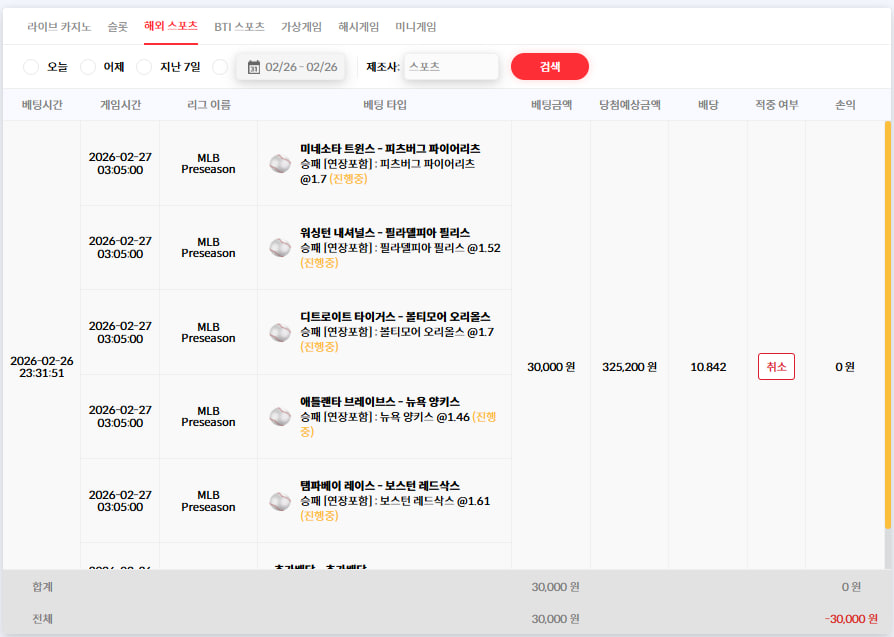Open the 02/26 - 02/26 date picker
Image resolution: width=894 pixels, height=637 pixels.
point(291,67)
